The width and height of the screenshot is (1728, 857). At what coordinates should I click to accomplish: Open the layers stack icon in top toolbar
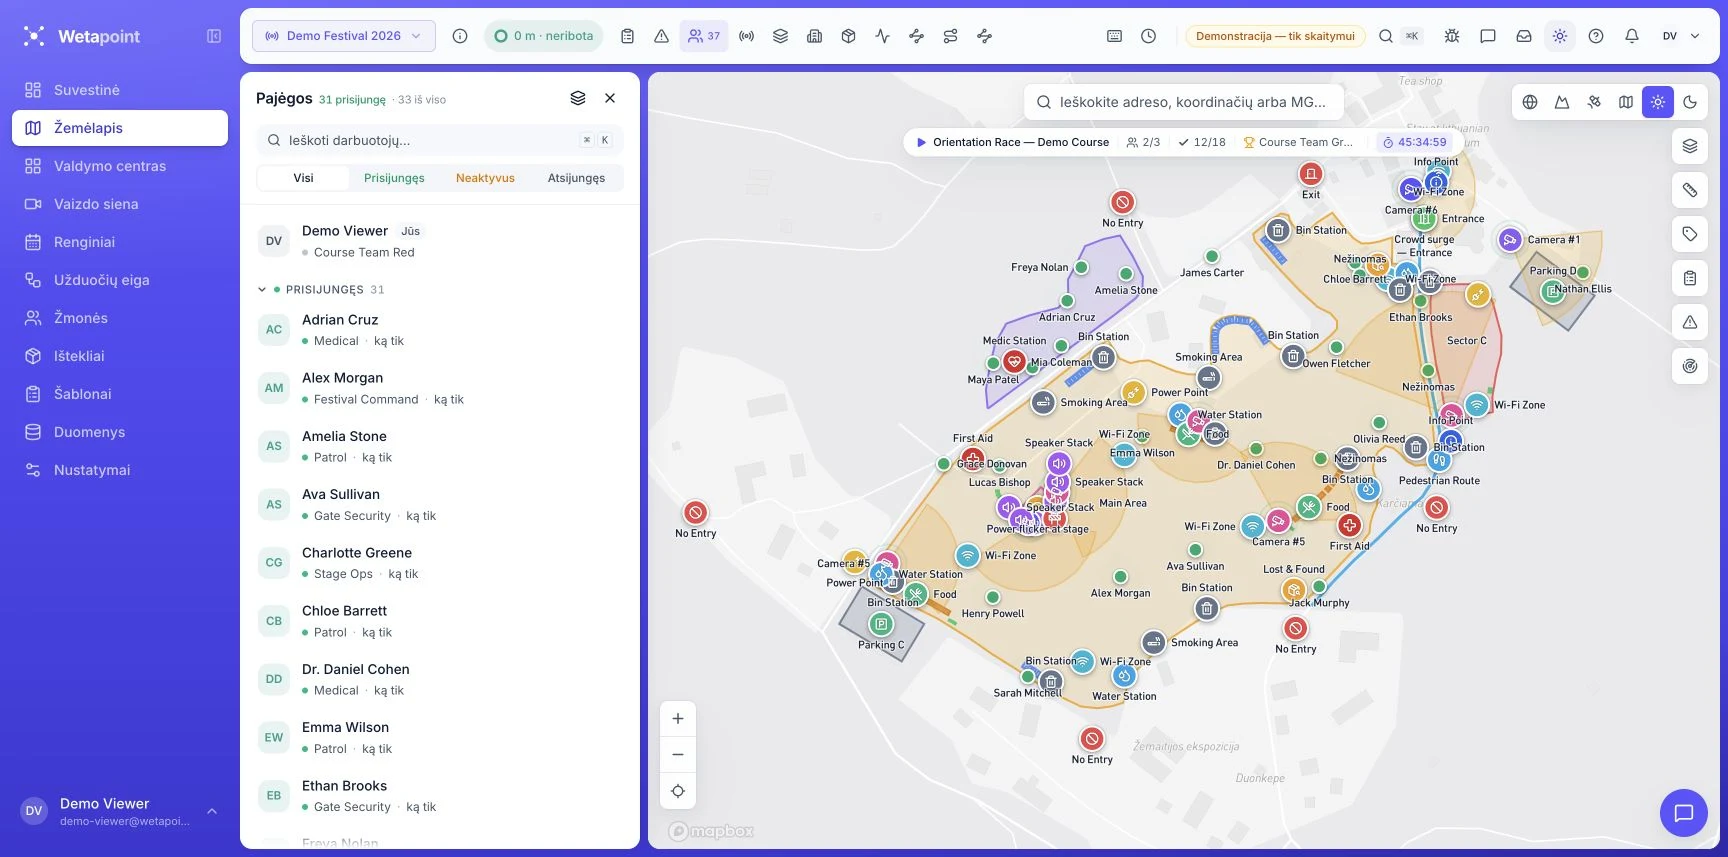coord(781,36)
